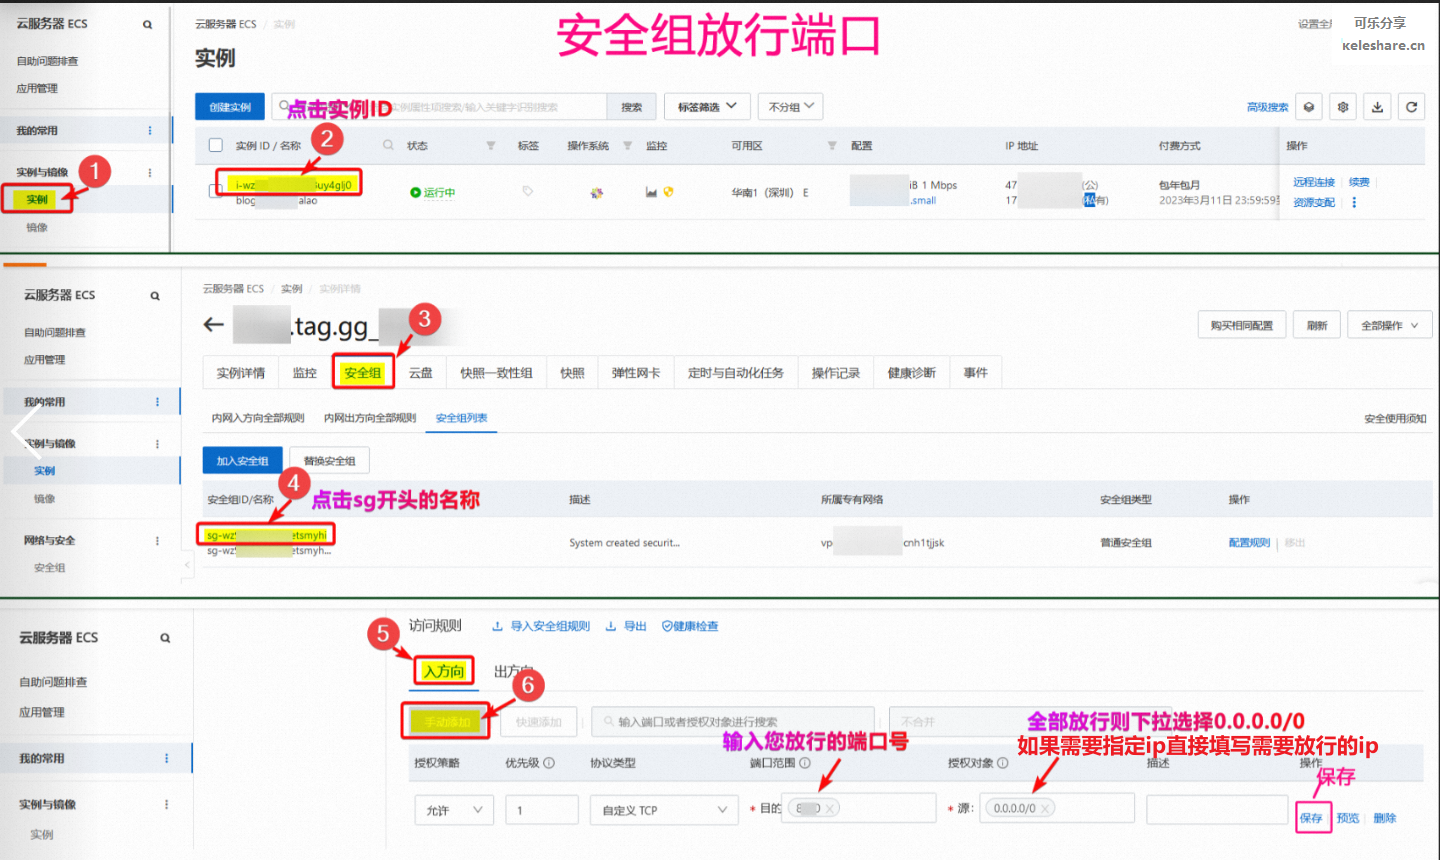
Task: Click the search magnifier beside 云服务器 ECS in middle sidebar
Action: point(155,296)
